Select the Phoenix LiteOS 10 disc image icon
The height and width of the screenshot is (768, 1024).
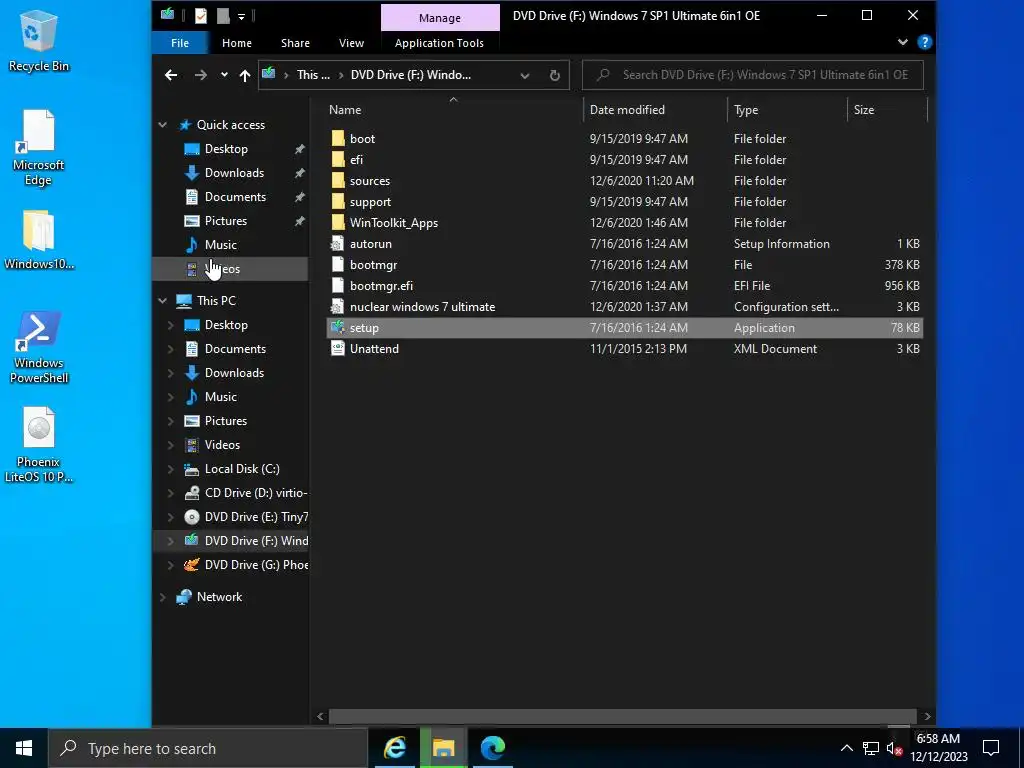pyautogui.click(x=39, y=445)
